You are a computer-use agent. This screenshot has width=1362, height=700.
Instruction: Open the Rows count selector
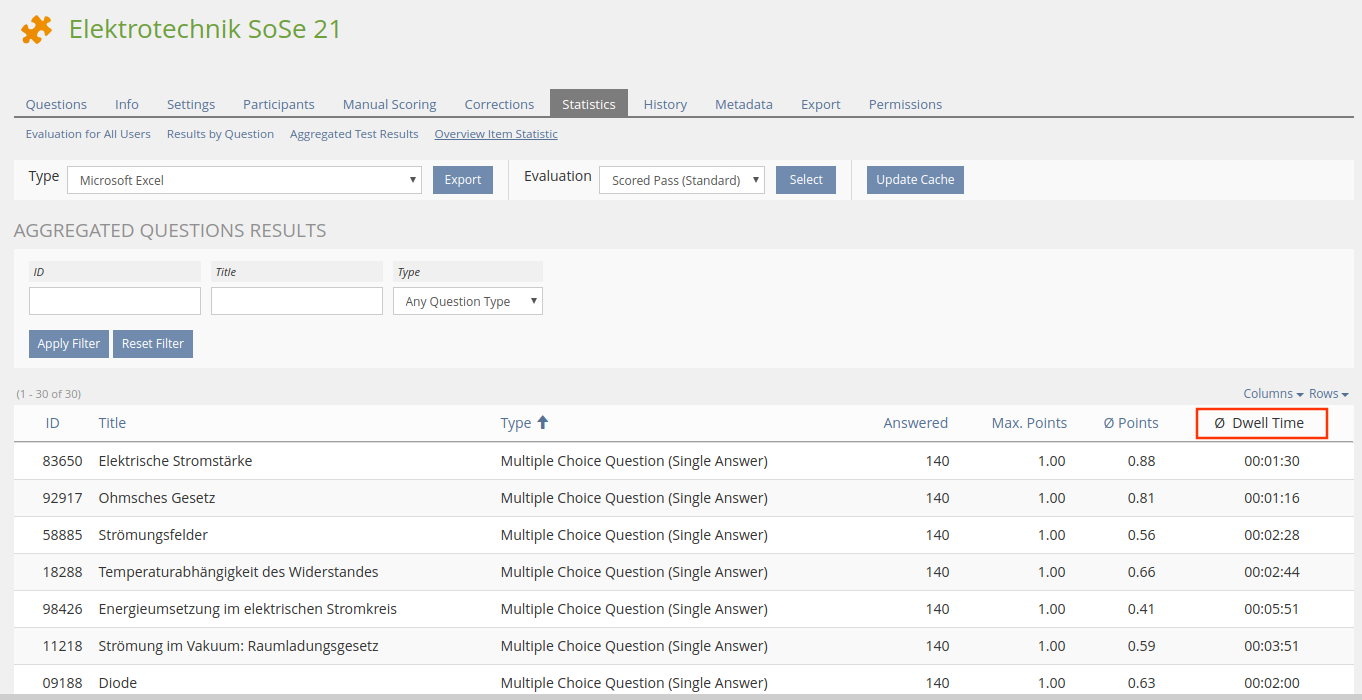1328,394
